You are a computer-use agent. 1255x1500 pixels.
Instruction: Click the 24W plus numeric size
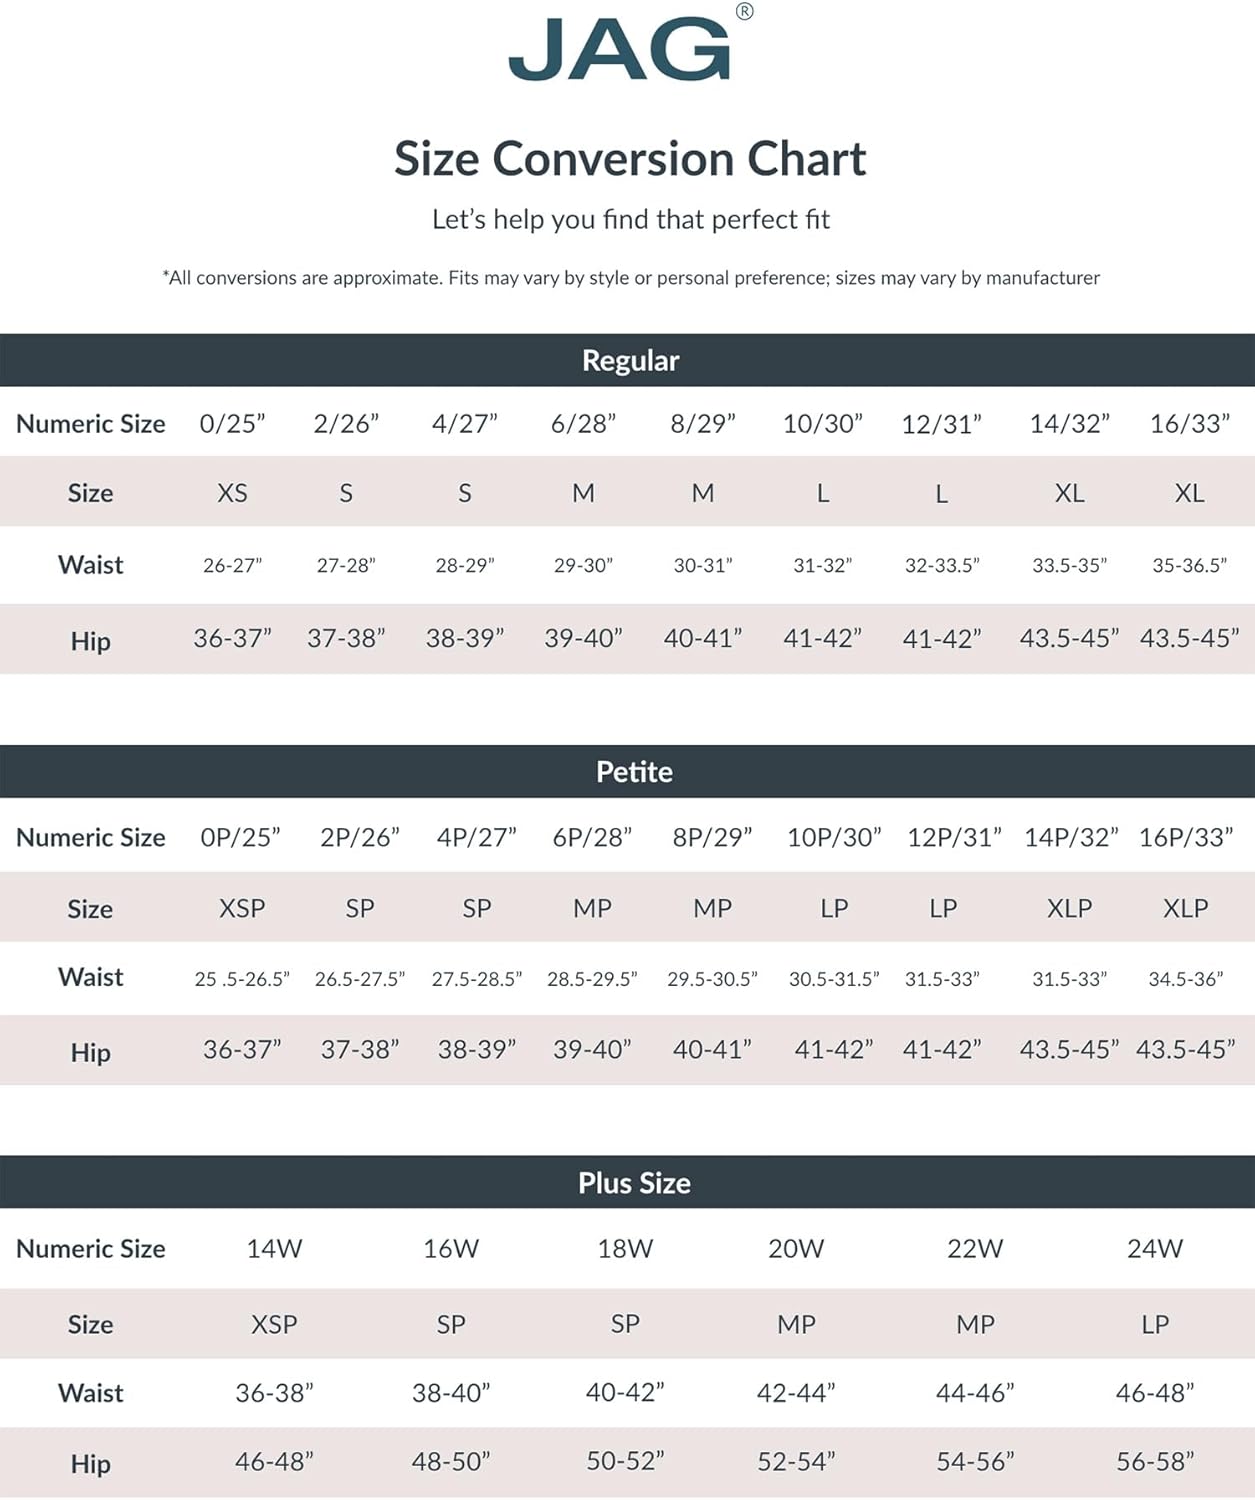pyautogui.click(x=1155, y=1249)
